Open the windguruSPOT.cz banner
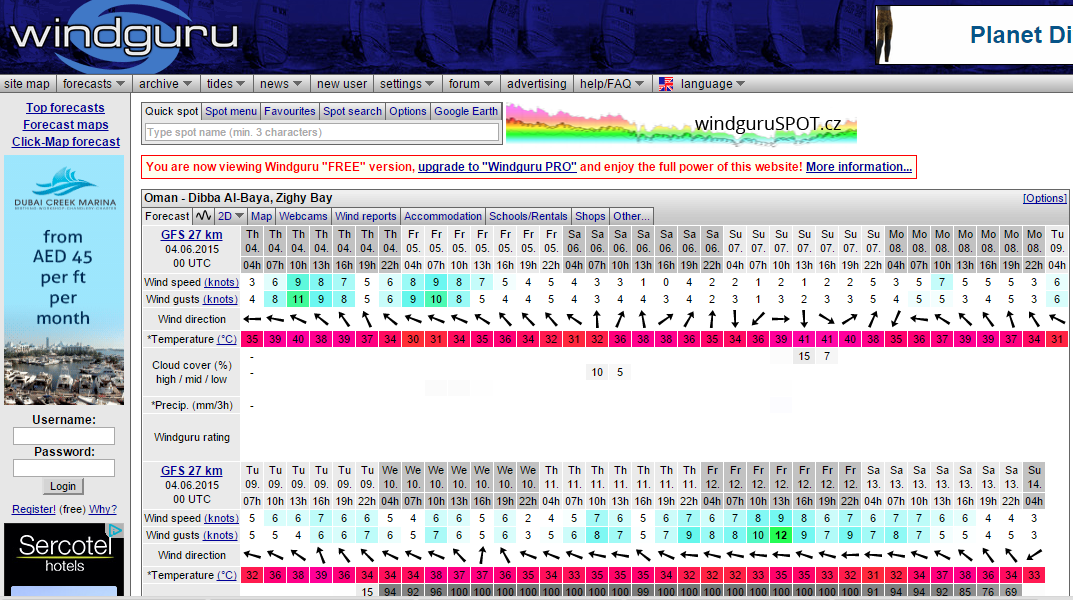This screenshot has height=600, width=1073. coord(682,125)
